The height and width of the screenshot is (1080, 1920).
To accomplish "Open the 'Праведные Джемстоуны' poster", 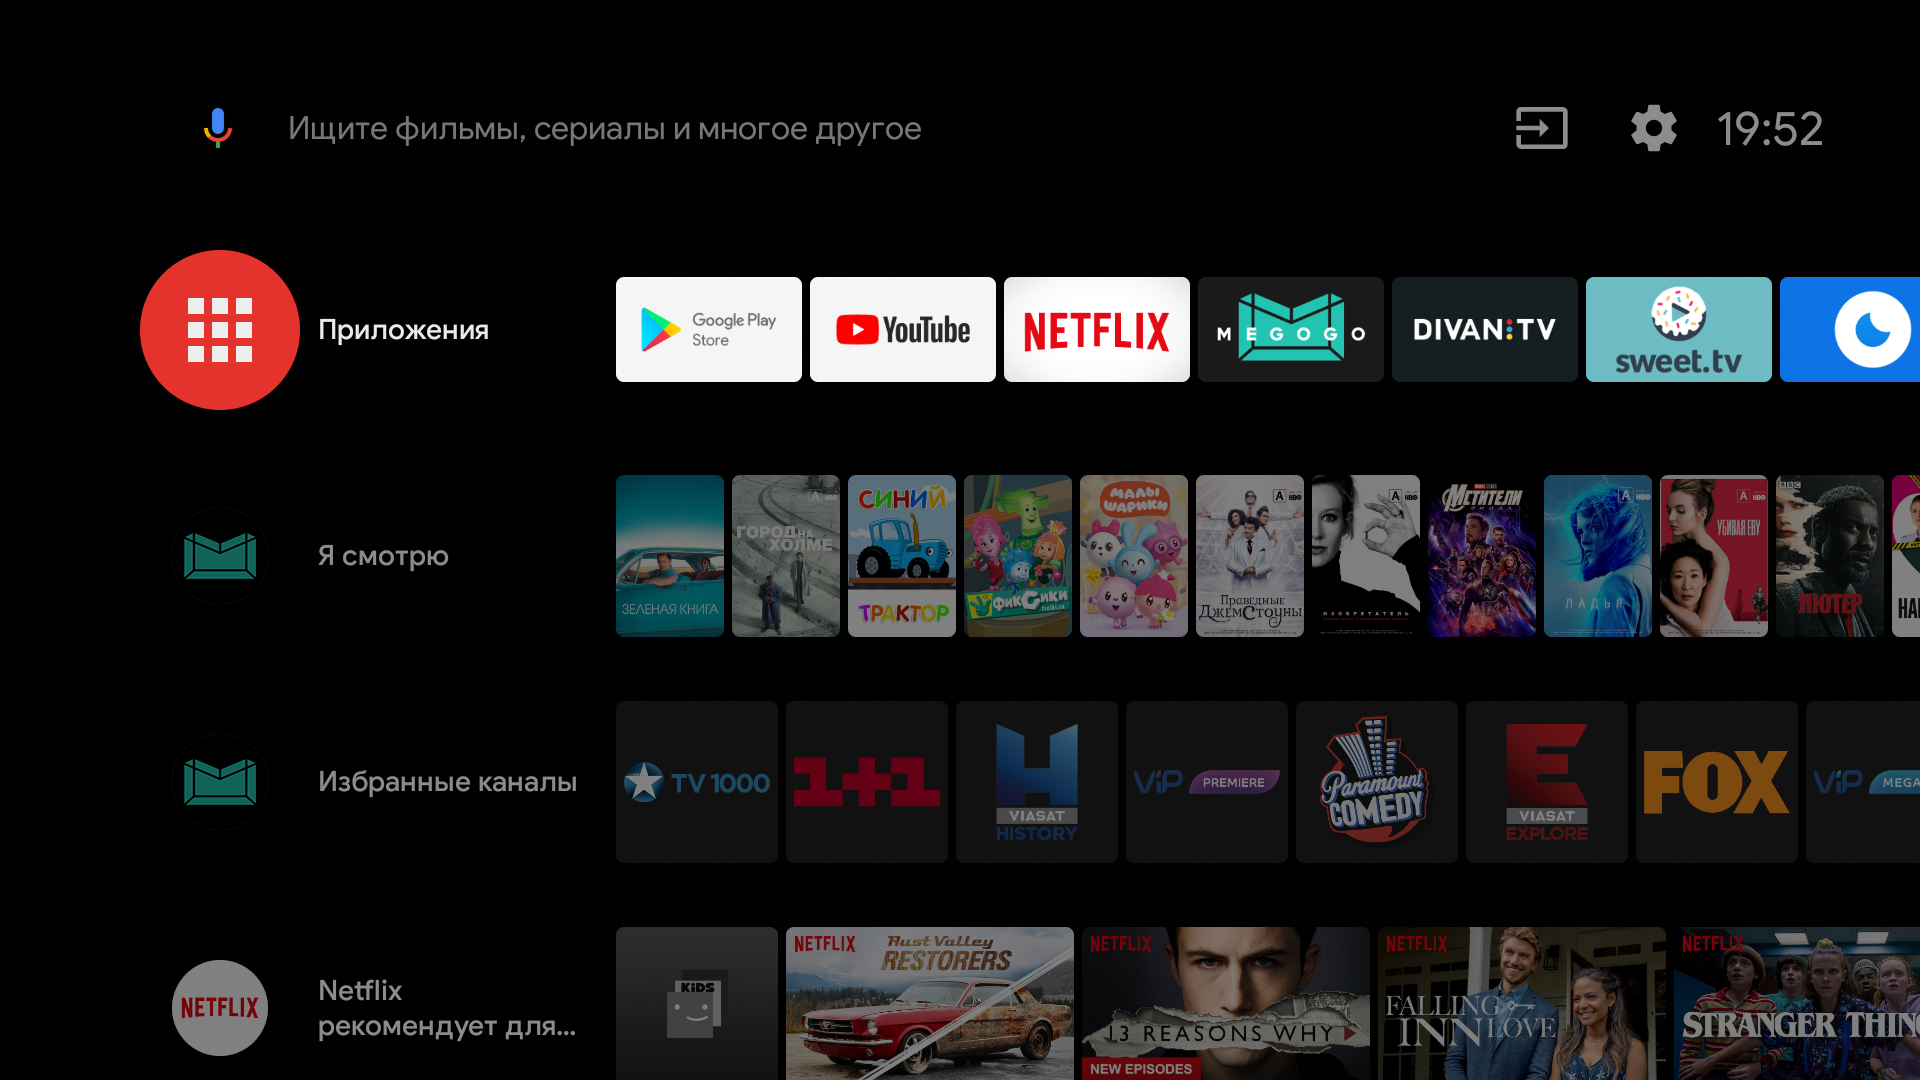I will pyautogui.click(x=1250, y=556).
